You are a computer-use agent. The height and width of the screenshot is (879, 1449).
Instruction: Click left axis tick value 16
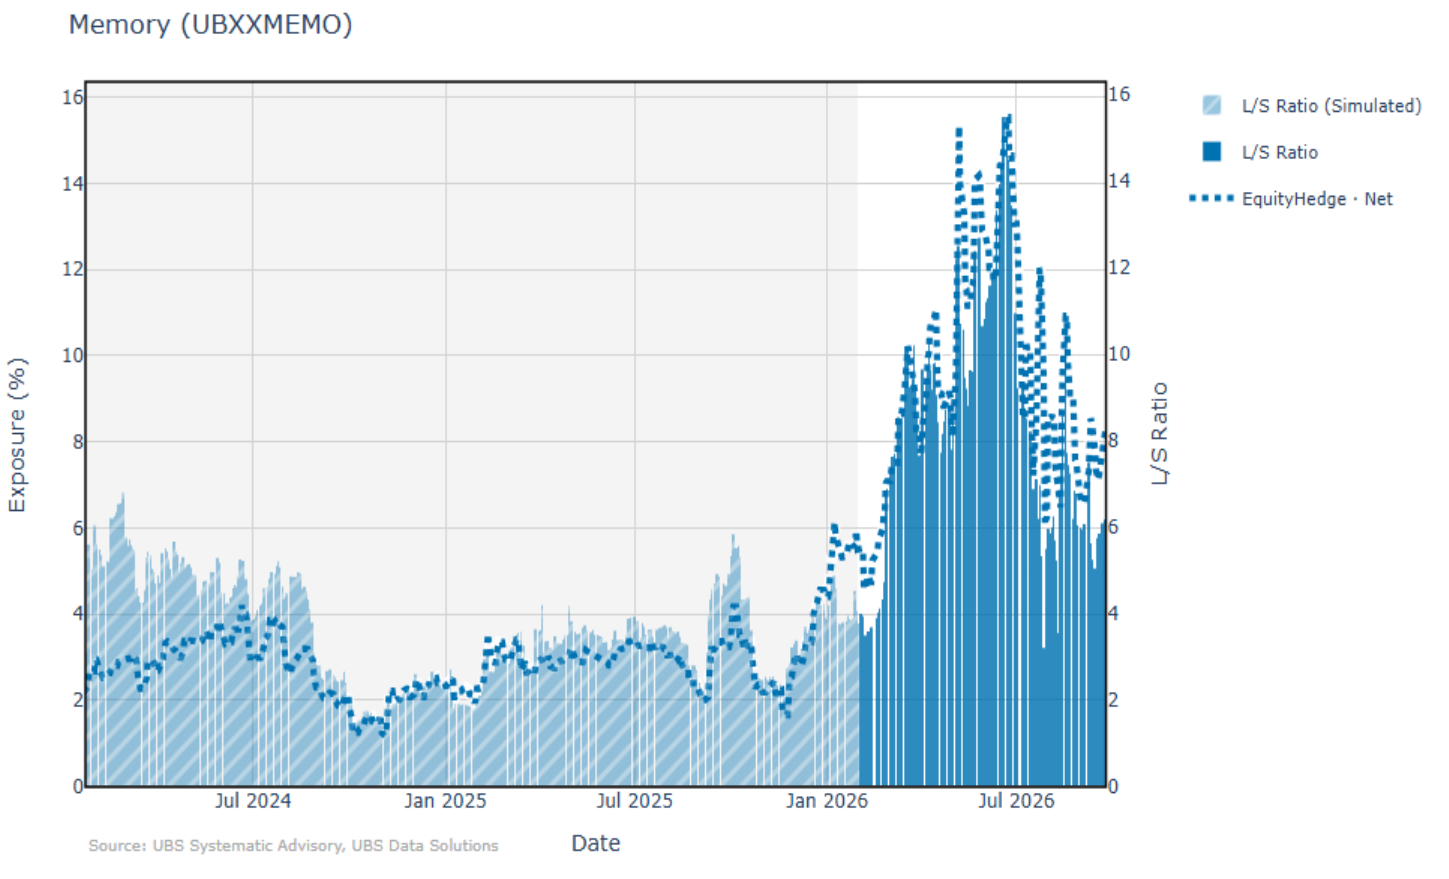[72, 97]
